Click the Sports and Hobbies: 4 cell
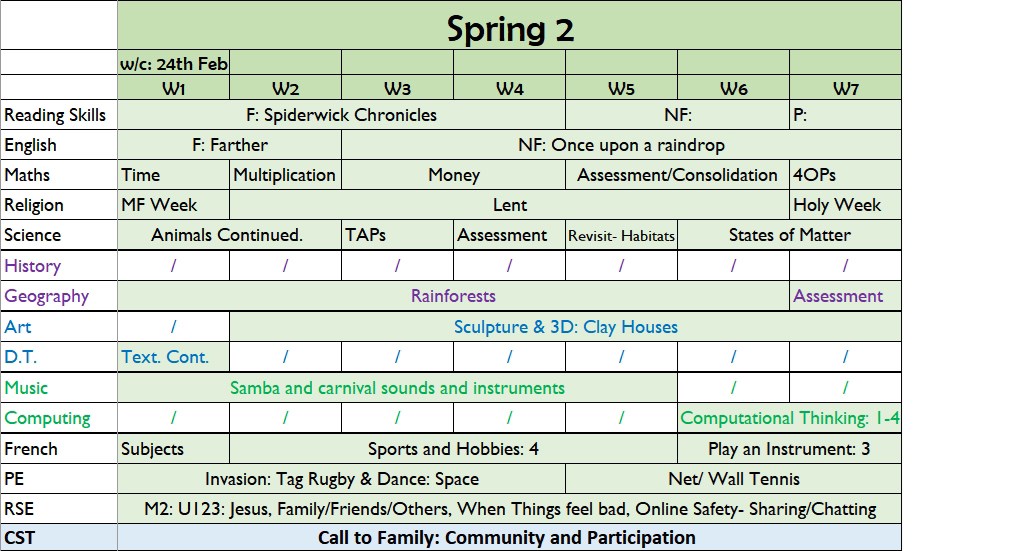The height and width of the screenshot is (551, 1014). 453,449
